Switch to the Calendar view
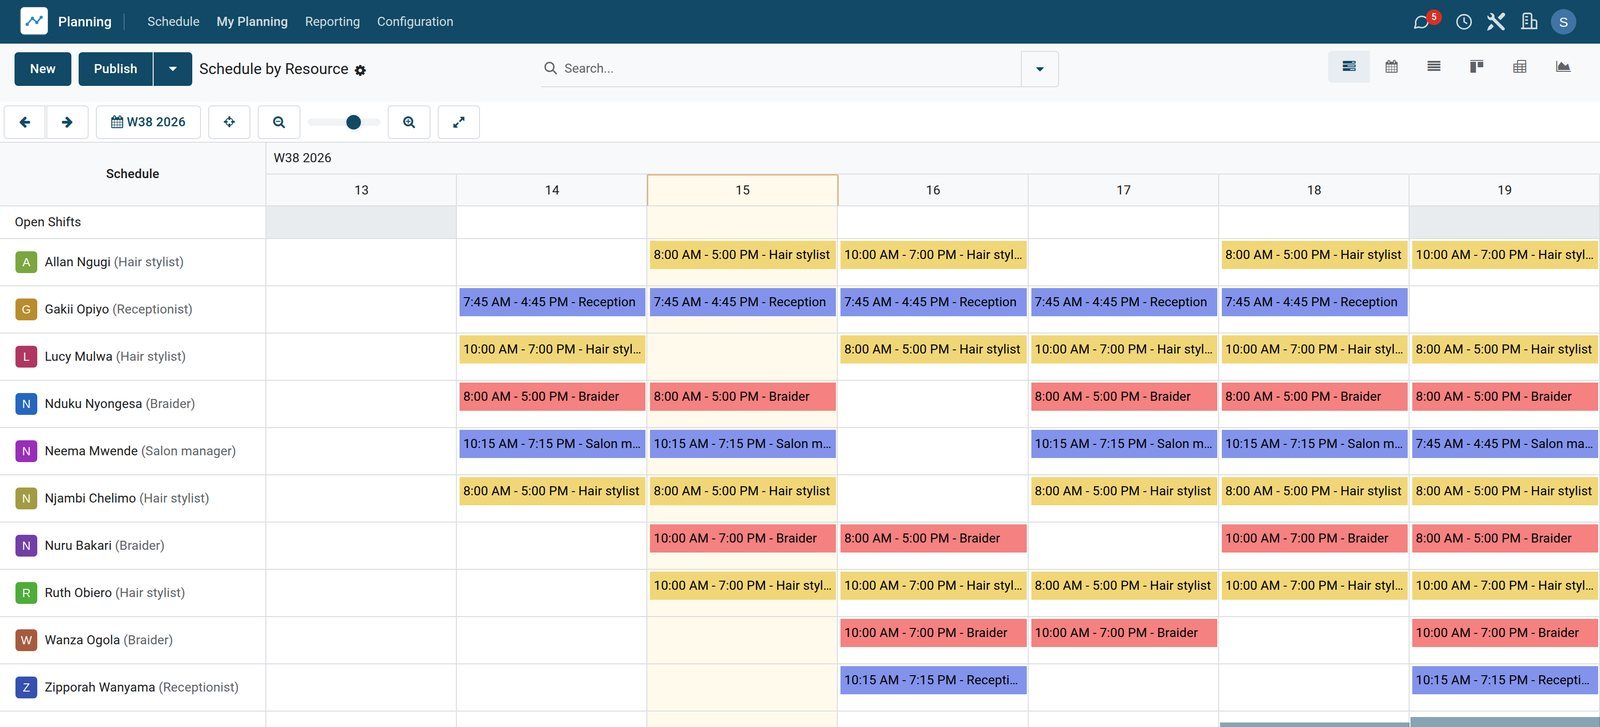This screenshot has height=727, width=1600. click(x=1391, y=67)
